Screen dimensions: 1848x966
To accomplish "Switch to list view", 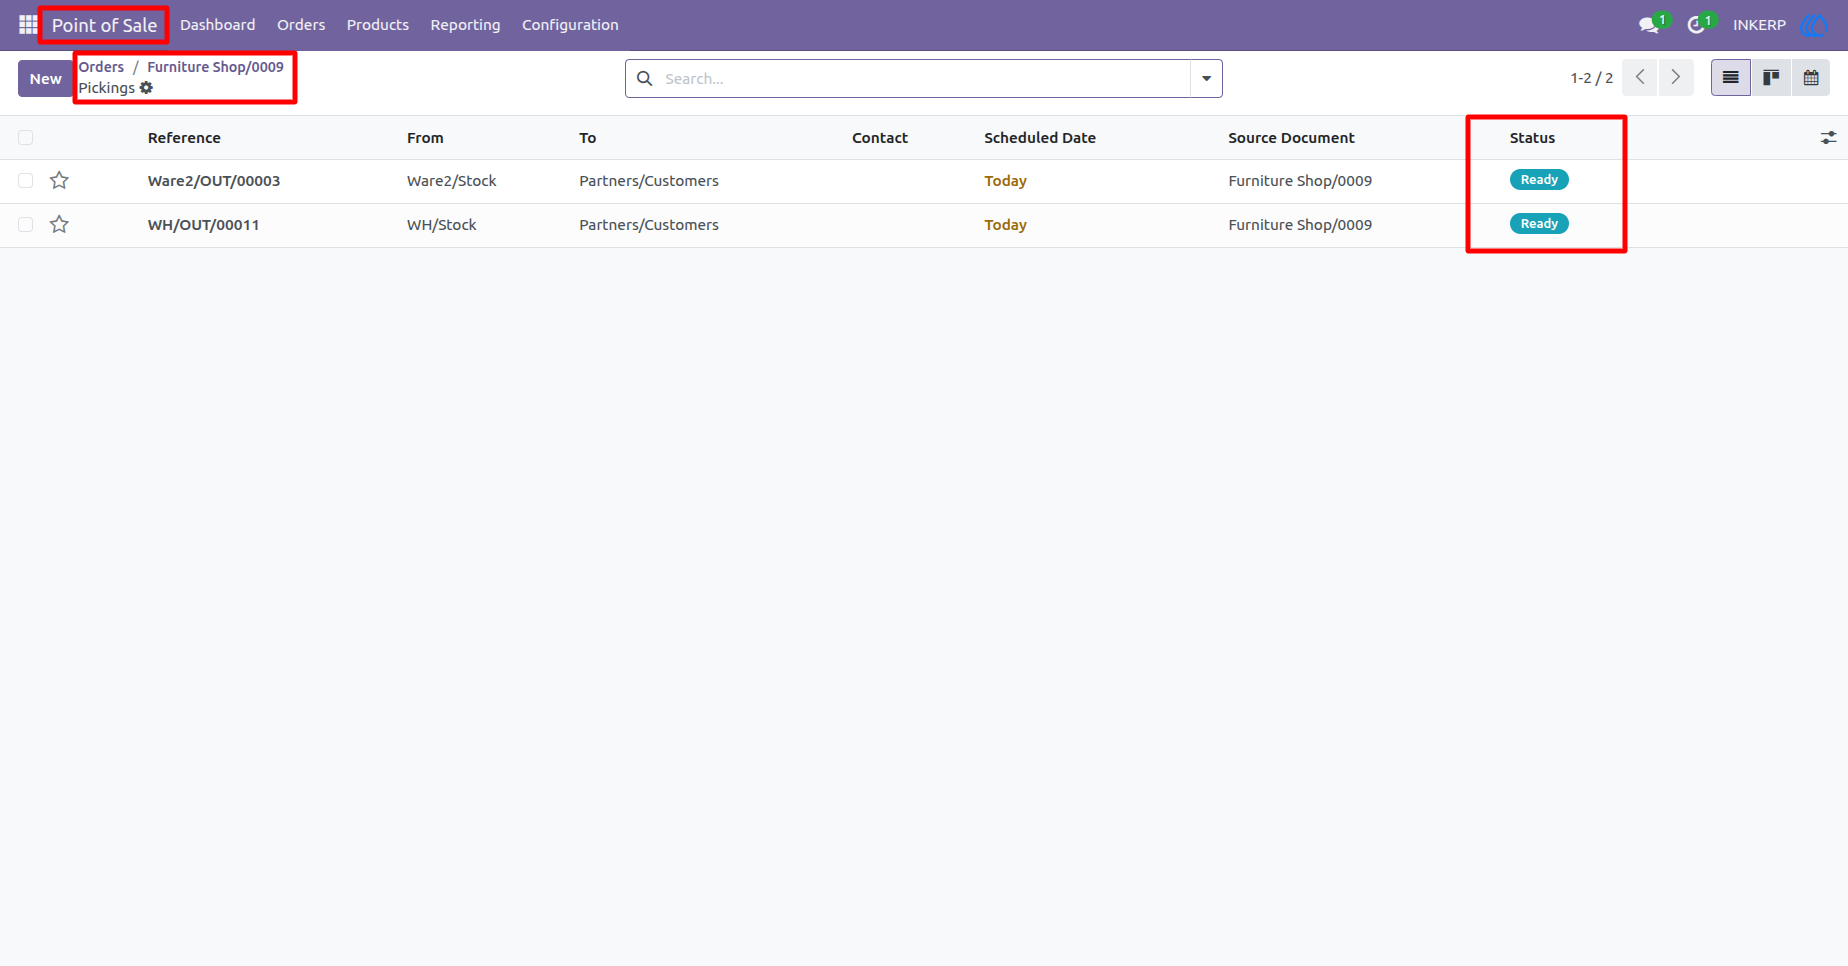I will point(1731,77).
